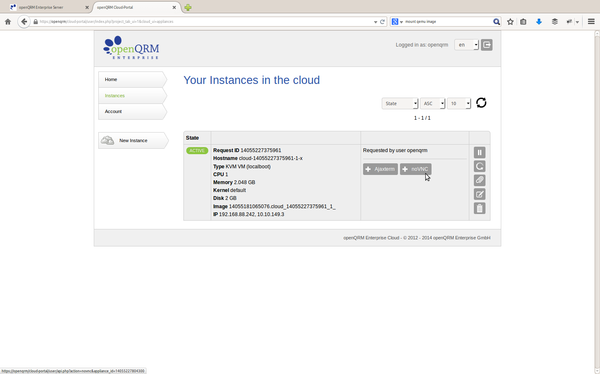Screen dimensions: 600x374
Task: Click the ACTIVE state badge
Action: pos(197,150)
